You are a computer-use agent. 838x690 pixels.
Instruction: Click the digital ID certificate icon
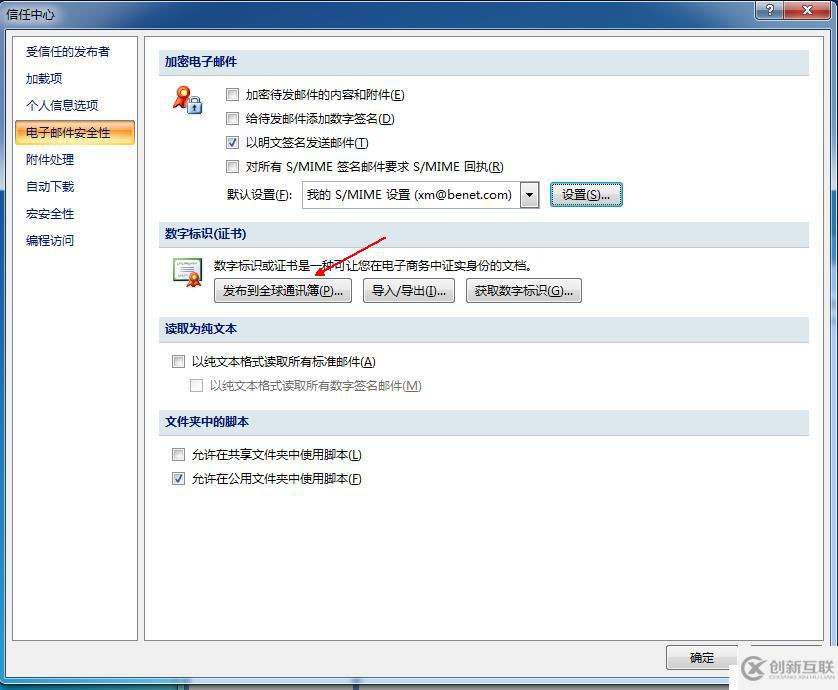tap(189, 272)
